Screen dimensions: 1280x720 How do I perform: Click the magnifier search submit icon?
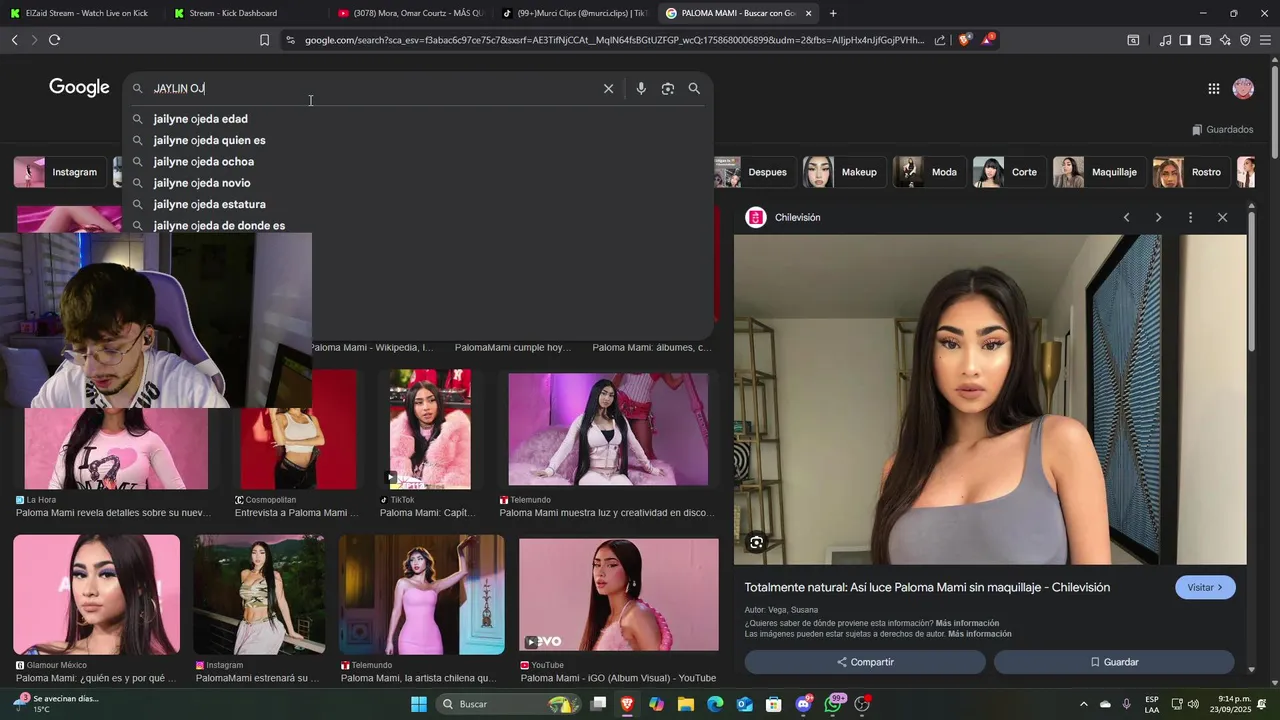[694, 89]
